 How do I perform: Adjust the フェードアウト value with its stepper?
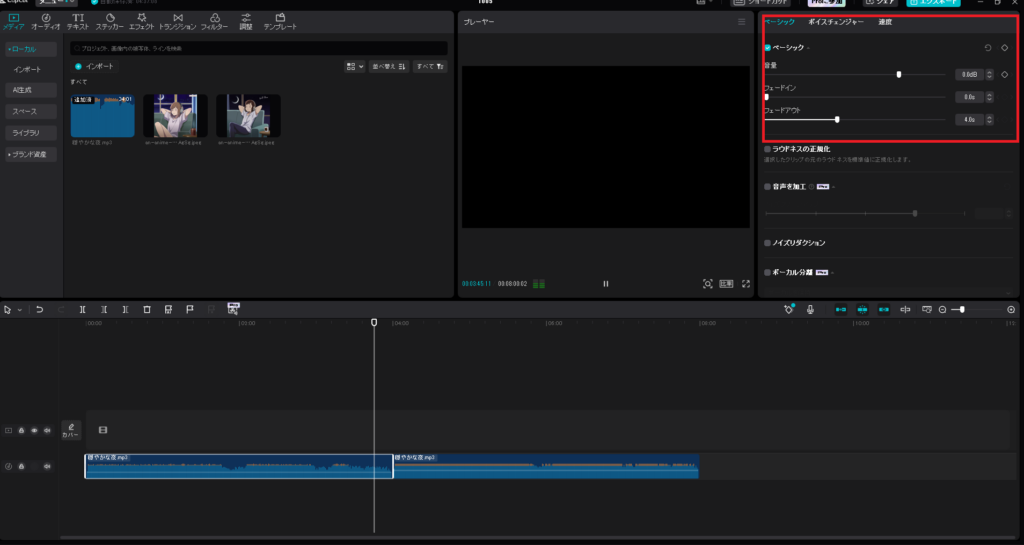[989, 119]
